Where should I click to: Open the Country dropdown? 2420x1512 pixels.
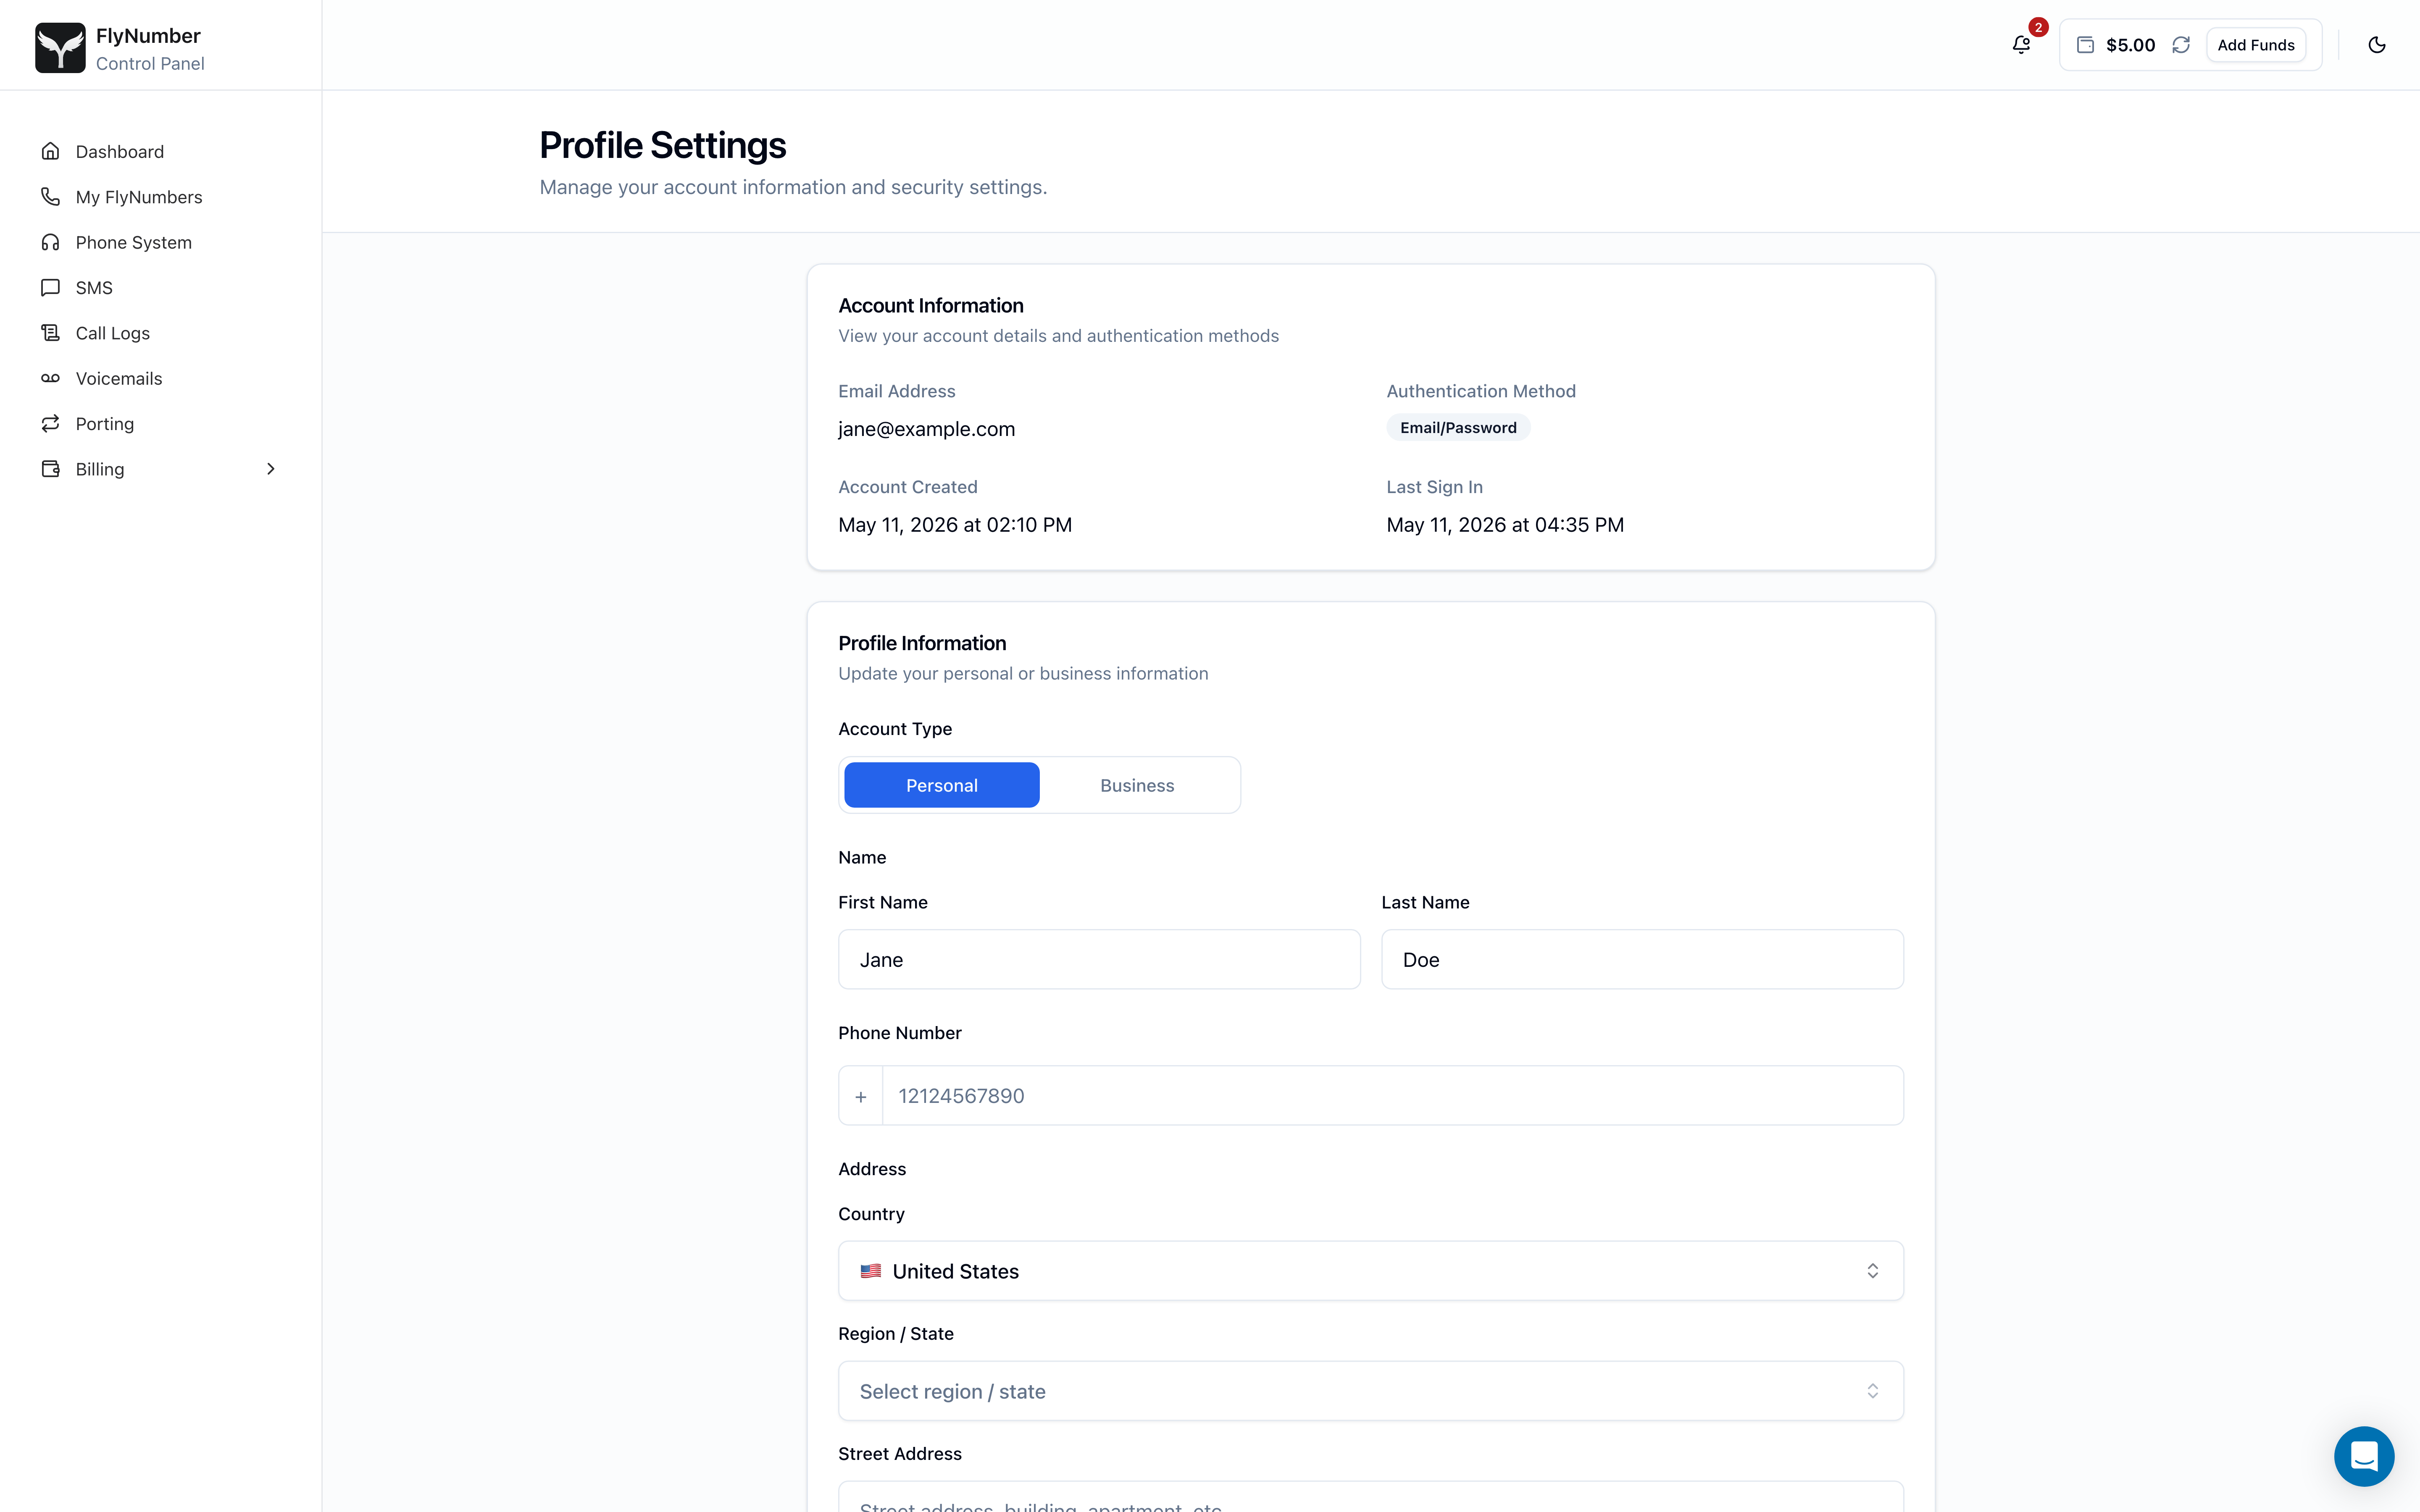click(1370, 1271)
